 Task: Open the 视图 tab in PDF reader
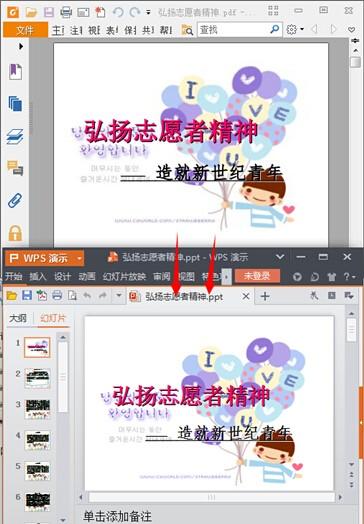[94, 30]
